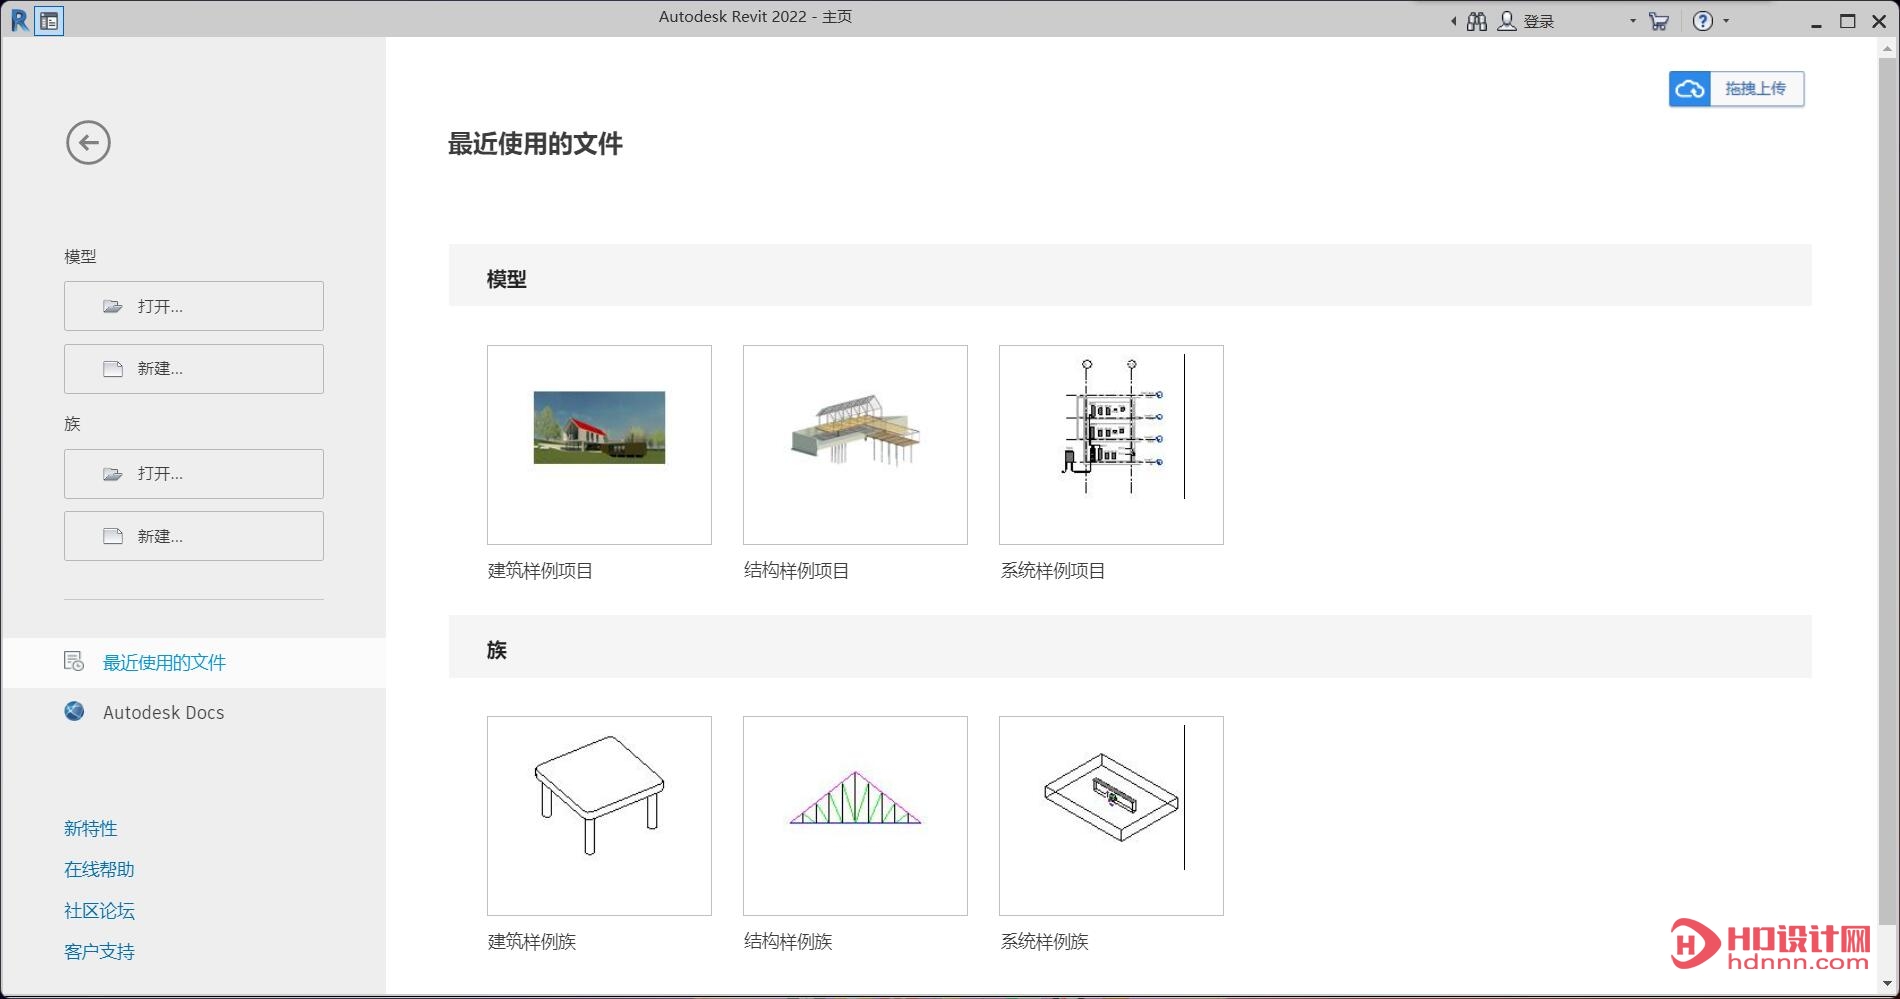This screenshot has height=999, width=1900.
Task: Open the 客户支持 link
Action: click(99, 951)
